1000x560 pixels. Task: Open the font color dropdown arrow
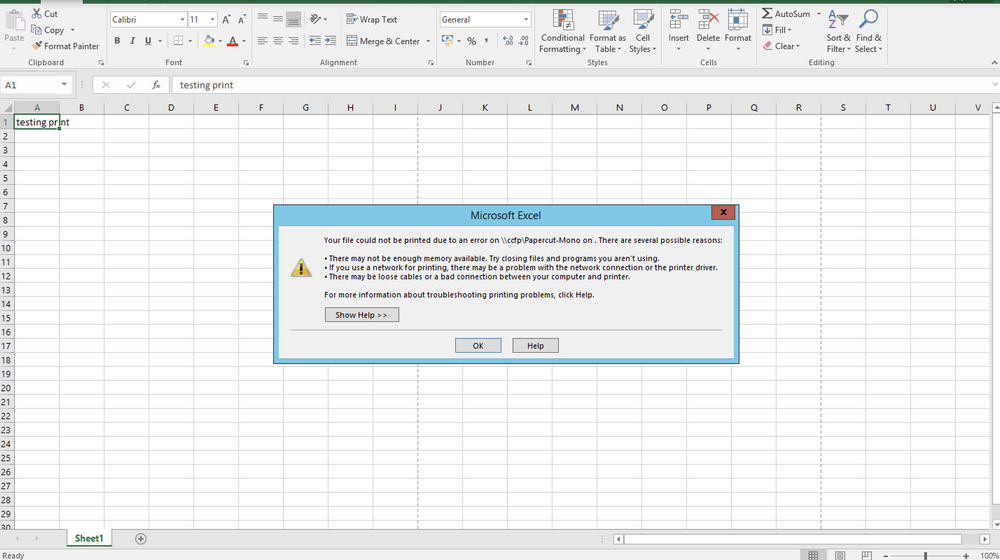244,41
